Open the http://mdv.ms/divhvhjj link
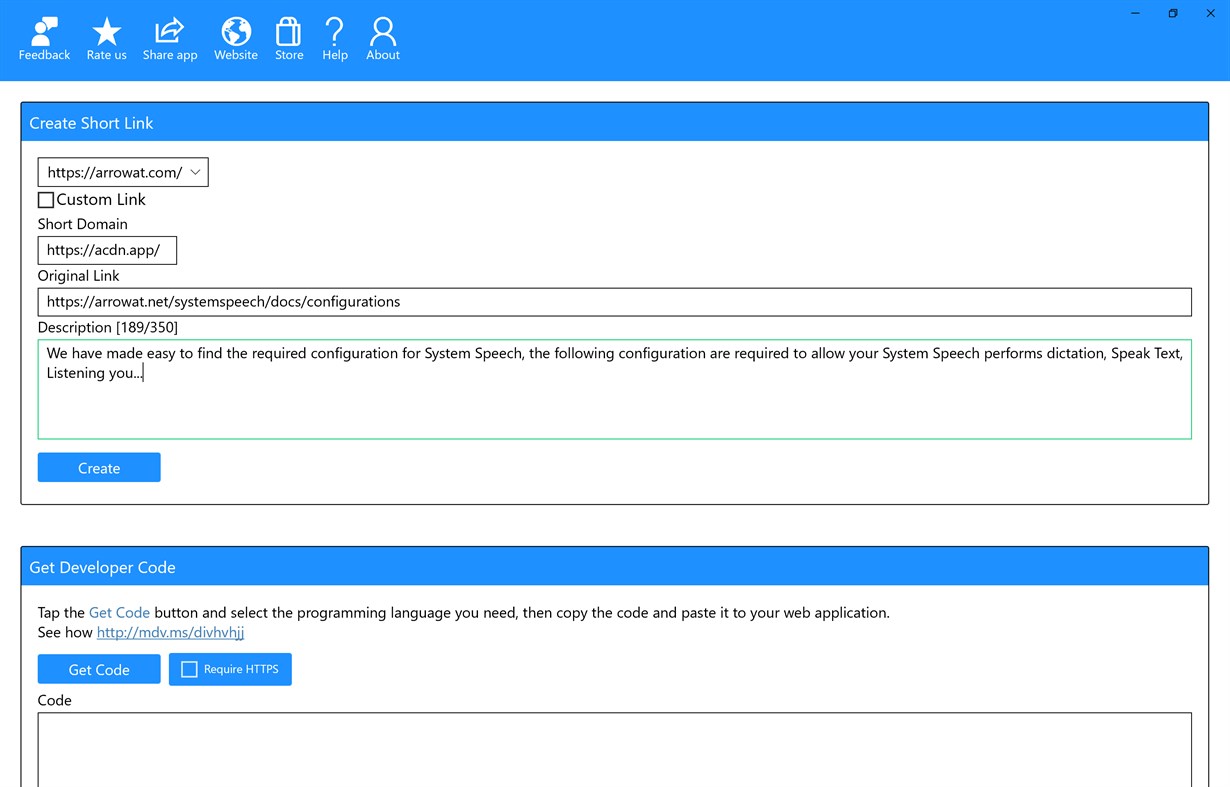The image size is (1230, 787). coord(170,632)
